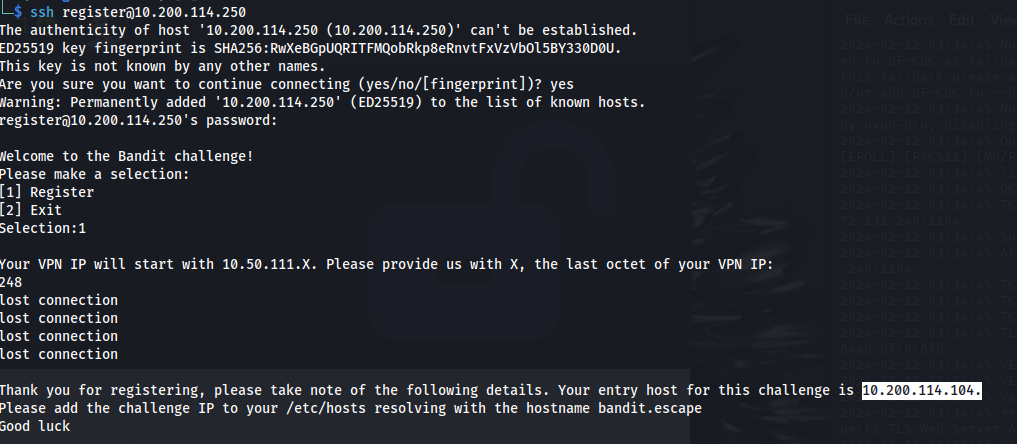Click the password prompt line
The height and width of the screenshot is (444, 1017).
139,121
